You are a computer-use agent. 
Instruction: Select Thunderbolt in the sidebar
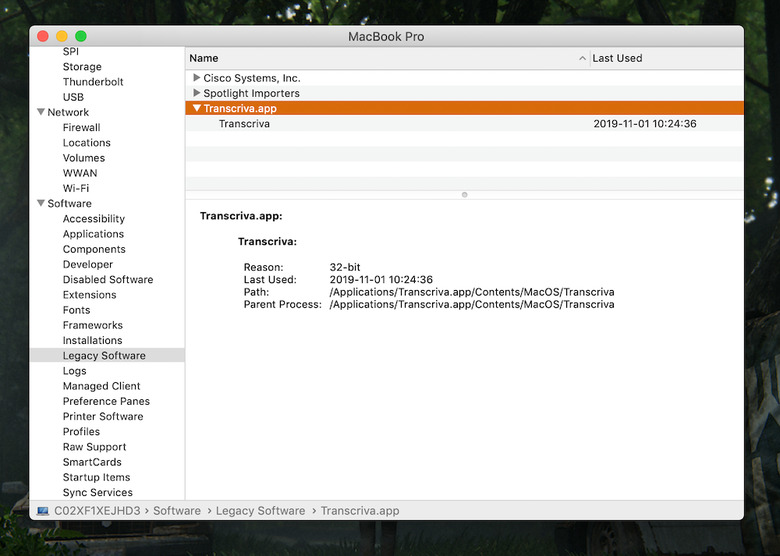pos(93,82)
